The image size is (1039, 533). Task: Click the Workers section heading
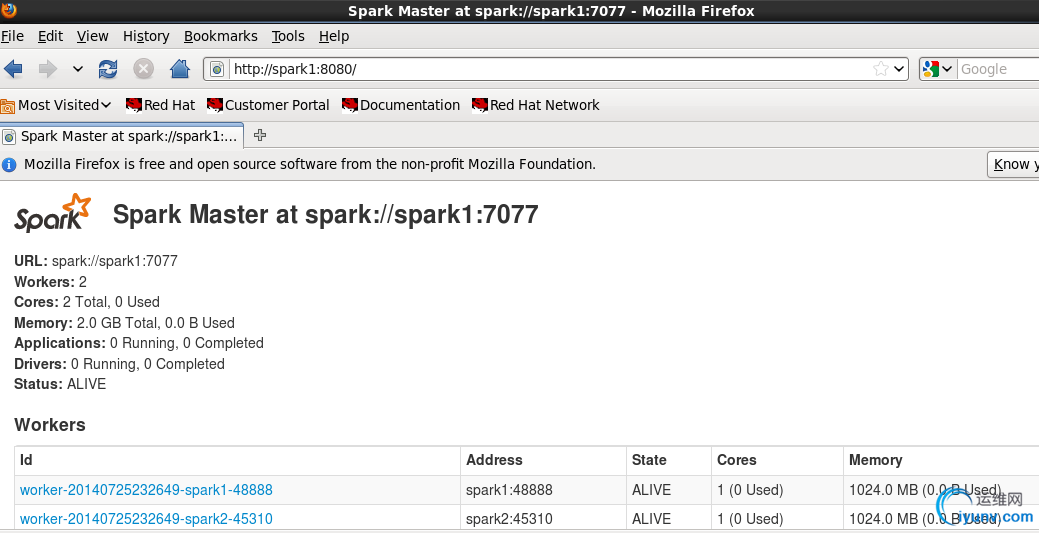click(x=50, y=425)
